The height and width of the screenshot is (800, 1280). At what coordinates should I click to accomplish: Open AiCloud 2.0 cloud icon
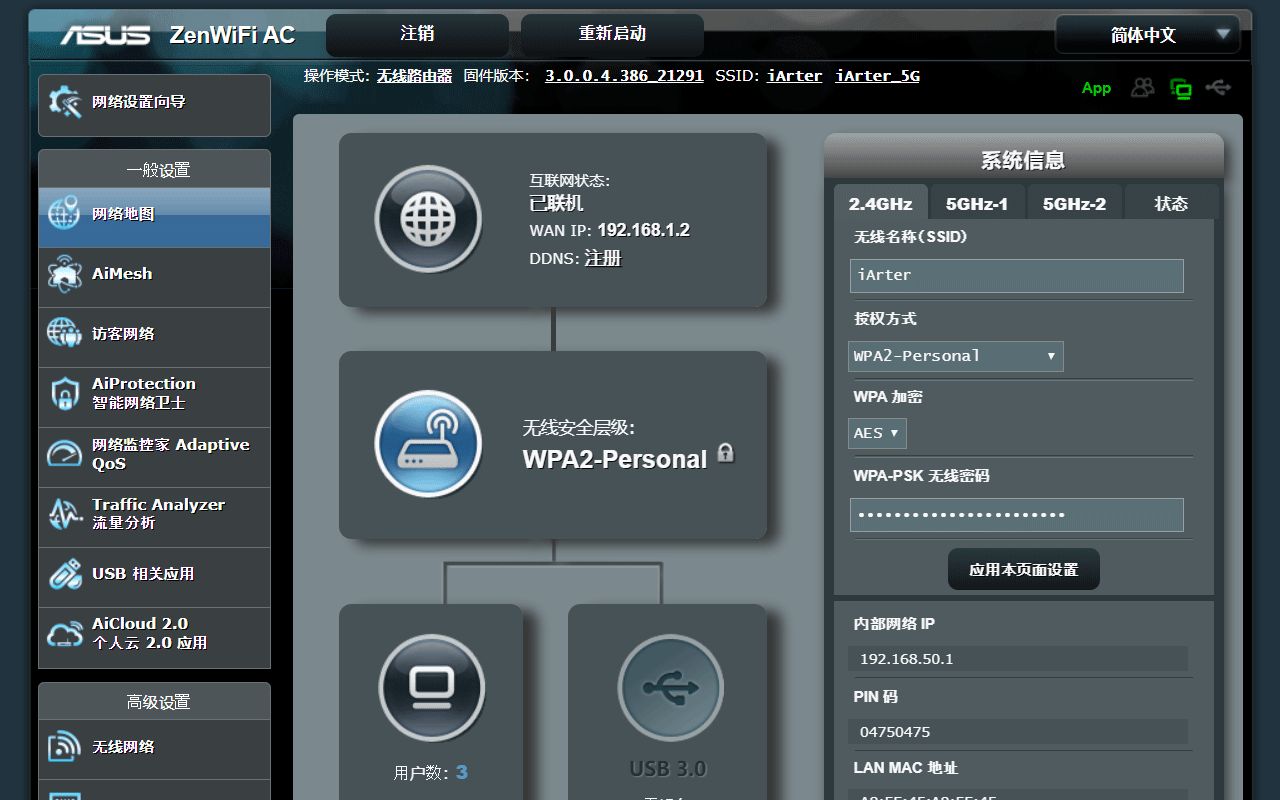[x=64, y=634]
